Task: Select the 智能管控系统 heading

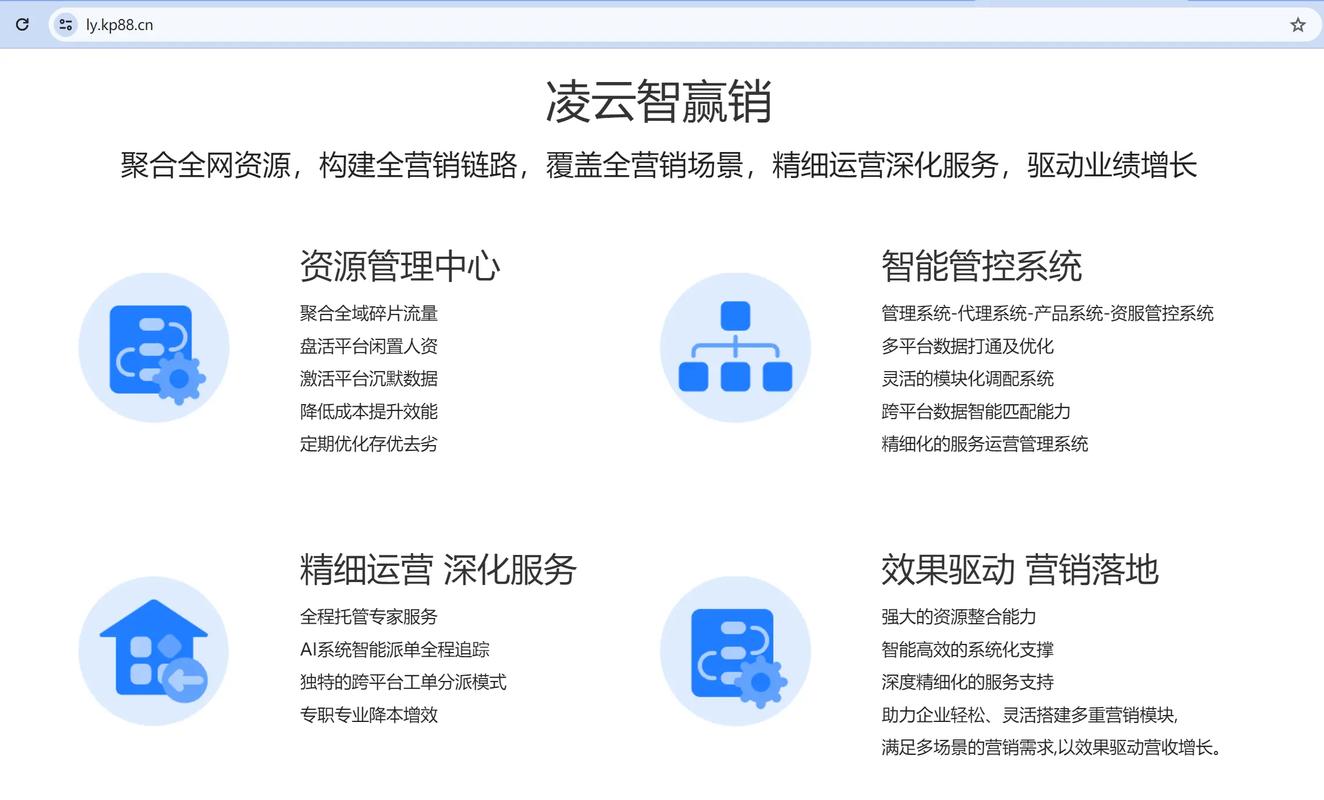Action: [982, 266]
